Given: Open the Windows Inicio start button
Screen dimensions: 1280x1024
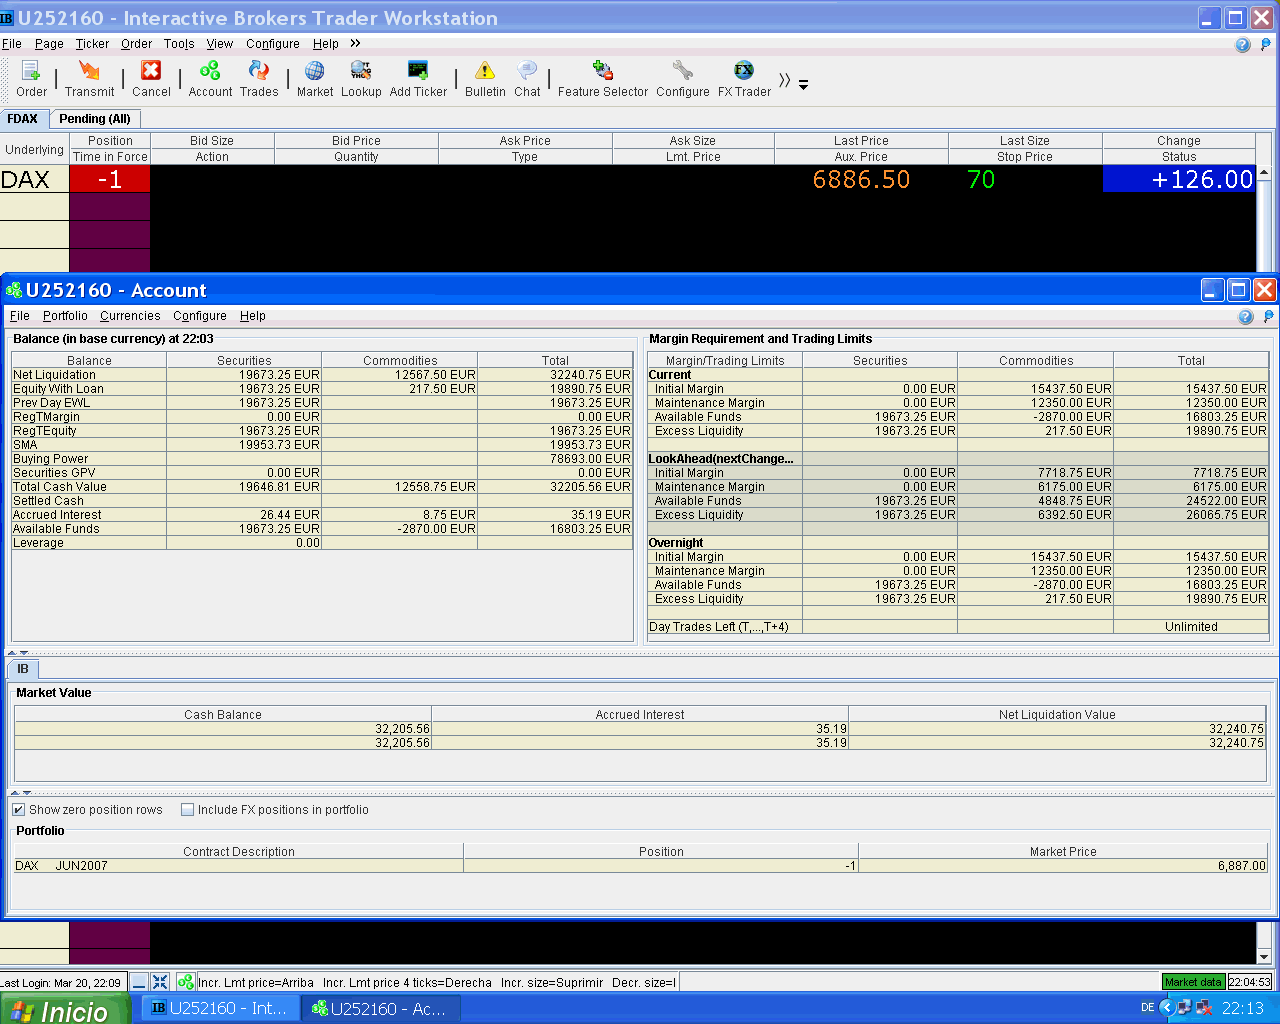Looking at the screenshot, I should click(x=62, y=1010).
